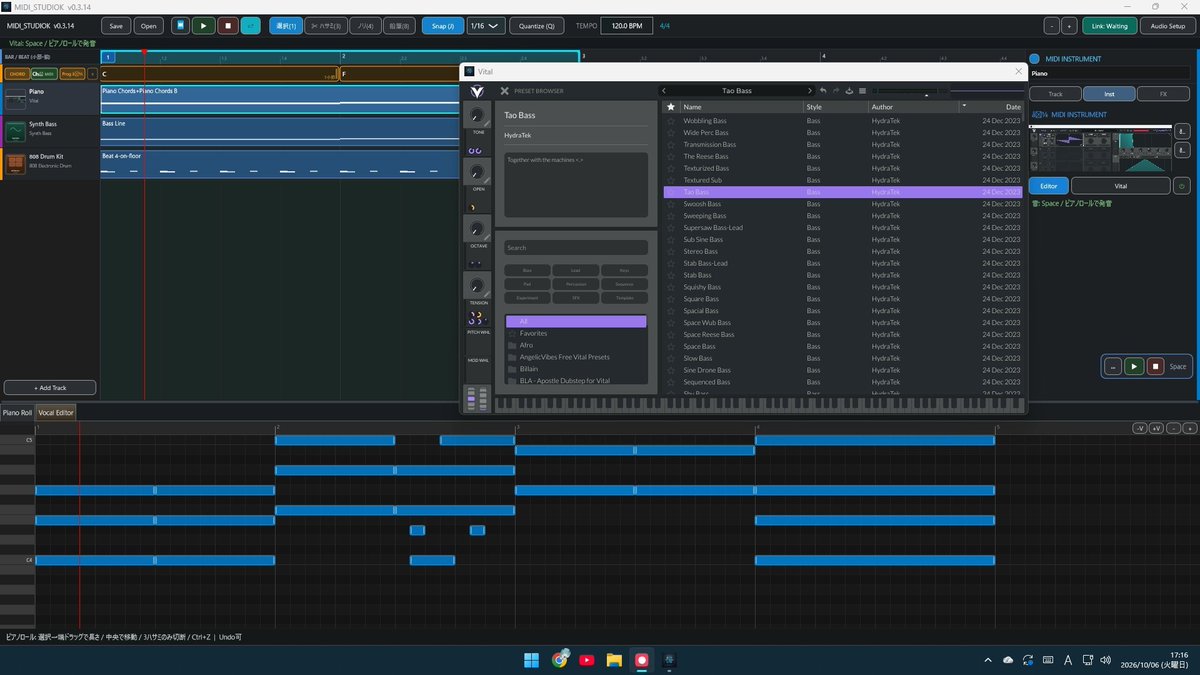
Task: Select the Space Wub Bass preset
Action: click(843, 323)
